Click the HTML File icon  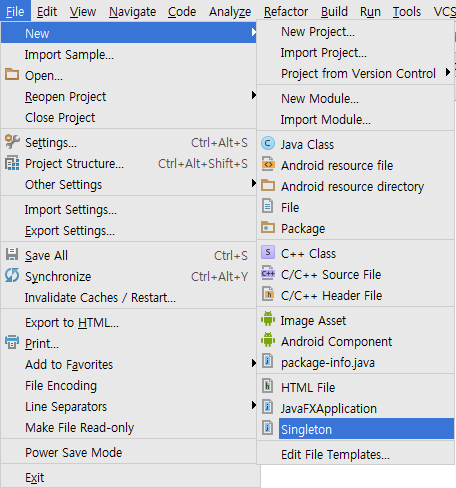[x=267, y=386]
